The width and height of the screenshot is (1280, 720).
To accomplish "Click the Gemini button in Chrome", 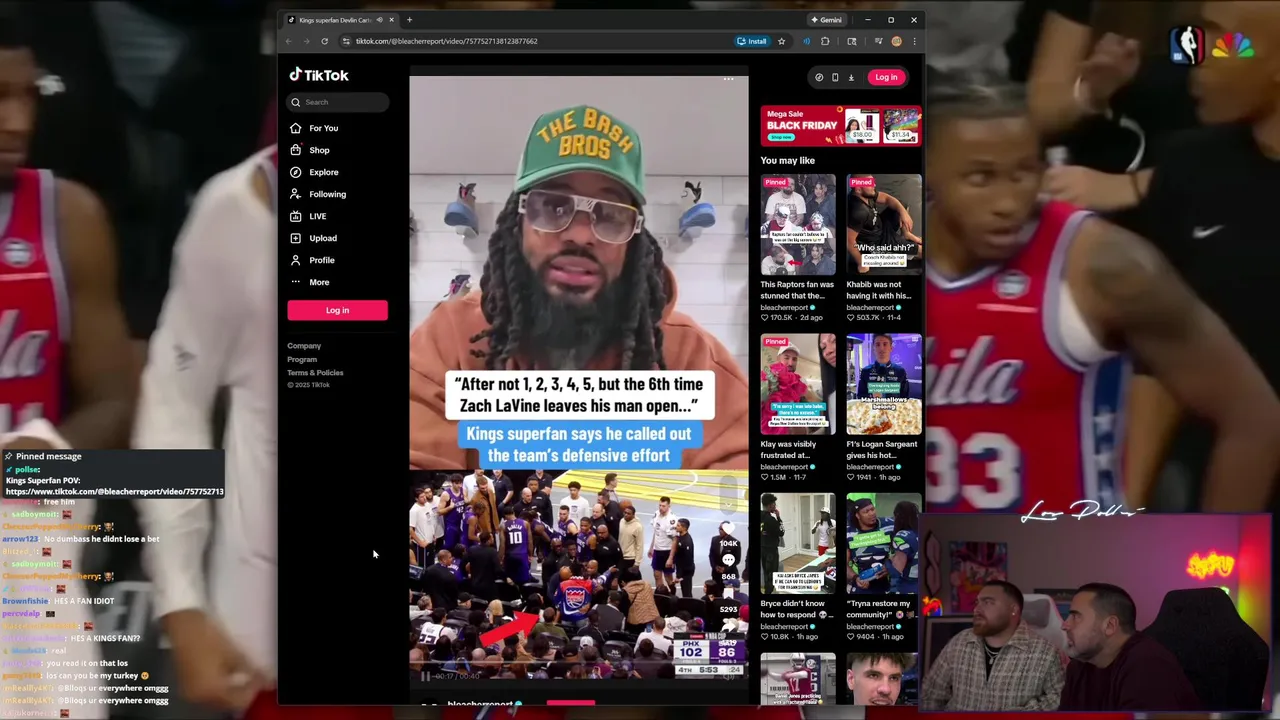I will pyautogui.click(x=827, y=20).
